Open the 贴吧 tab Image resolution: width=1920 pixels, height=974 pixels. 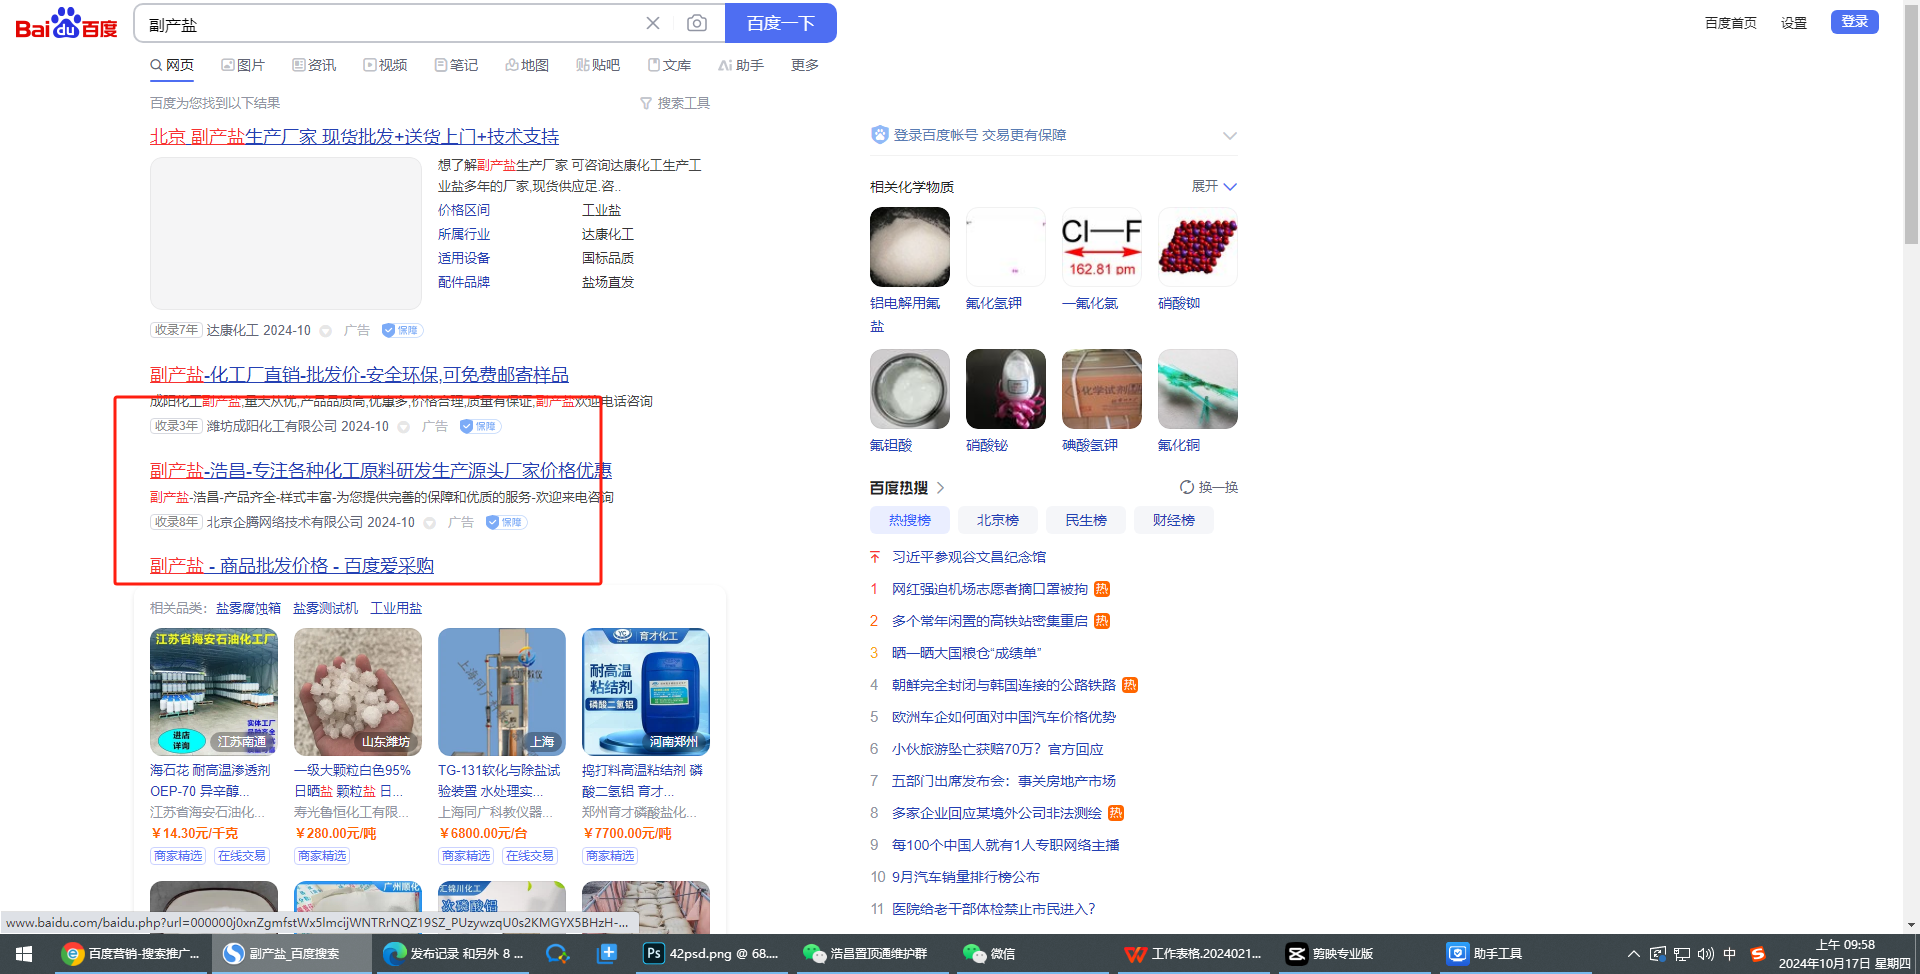pos(598,65)
